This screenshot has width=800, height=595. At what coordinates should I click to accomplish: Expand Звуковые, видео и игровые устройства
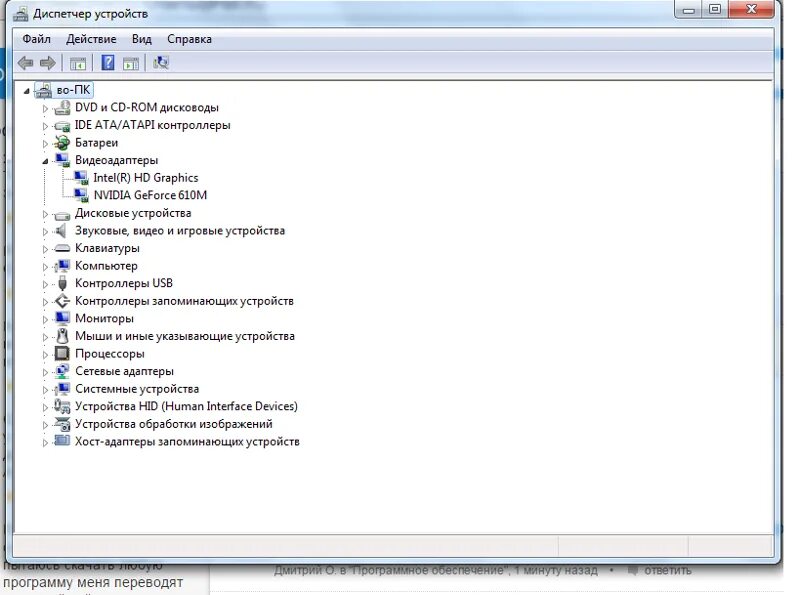pyautogui.click(x=45, y=232)
